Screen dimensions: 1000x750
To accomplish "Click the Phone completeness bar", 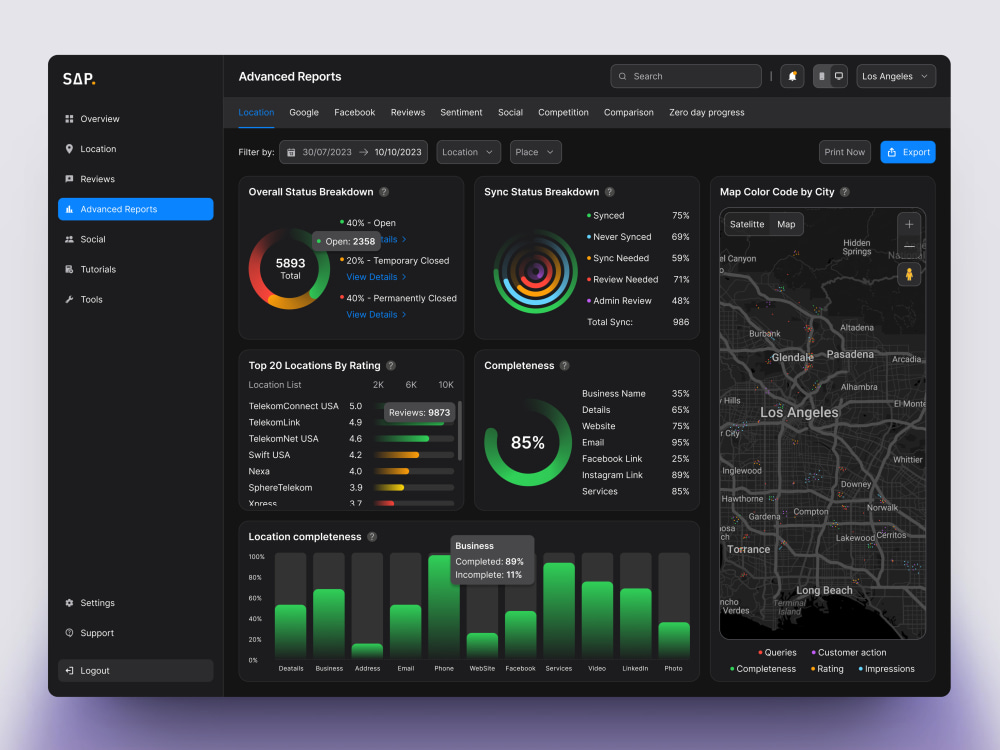I will pyautogui.click(x=444, y=606).
